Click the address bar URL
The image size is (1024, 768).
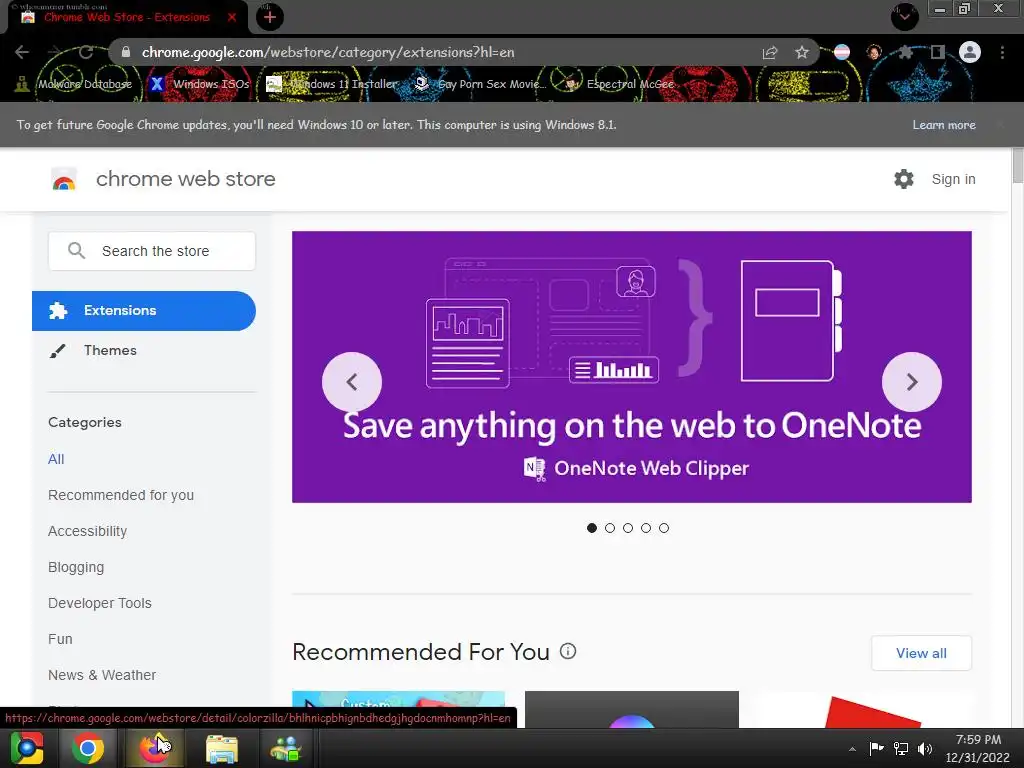click(328, 52)
